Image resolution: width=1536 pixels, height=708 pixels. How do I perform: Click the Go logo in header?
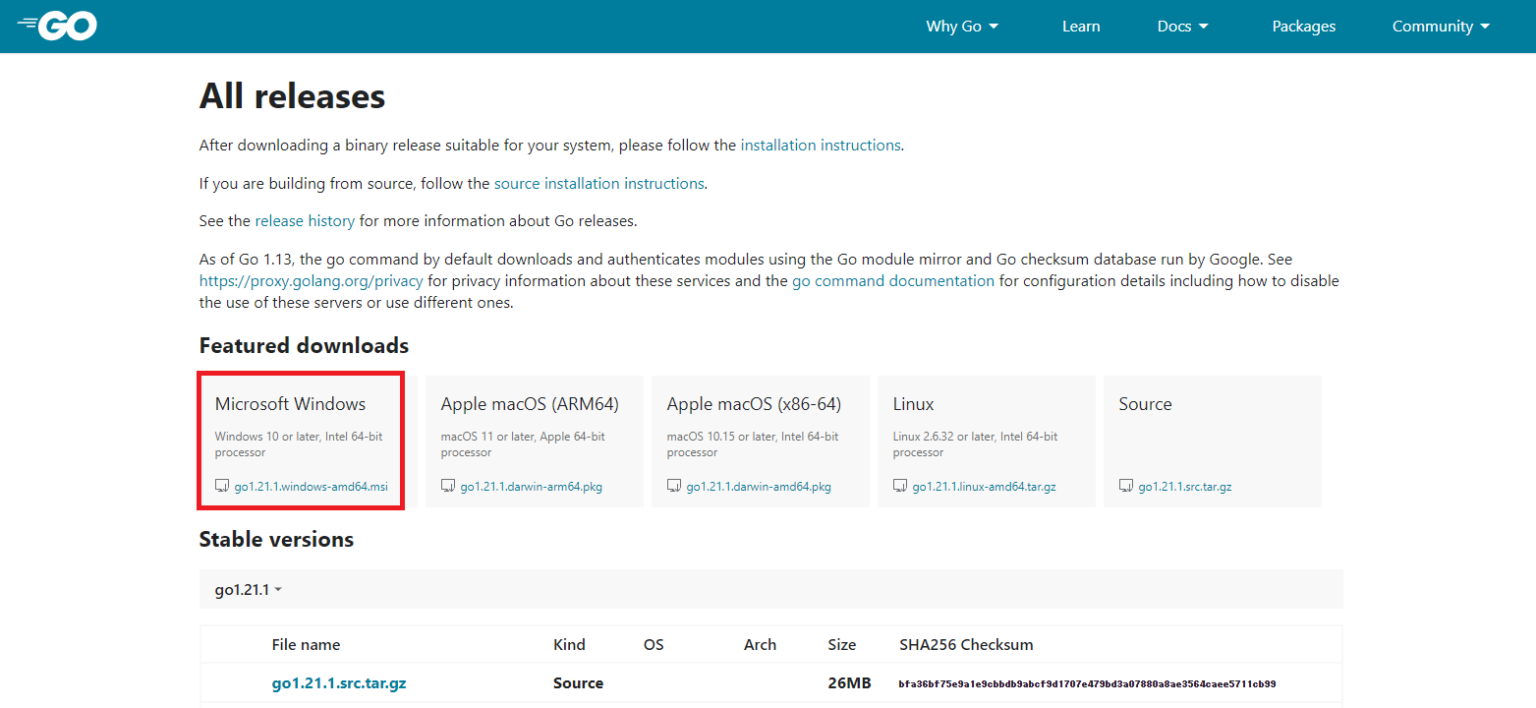pyautogui.click(x=58, y=26)
